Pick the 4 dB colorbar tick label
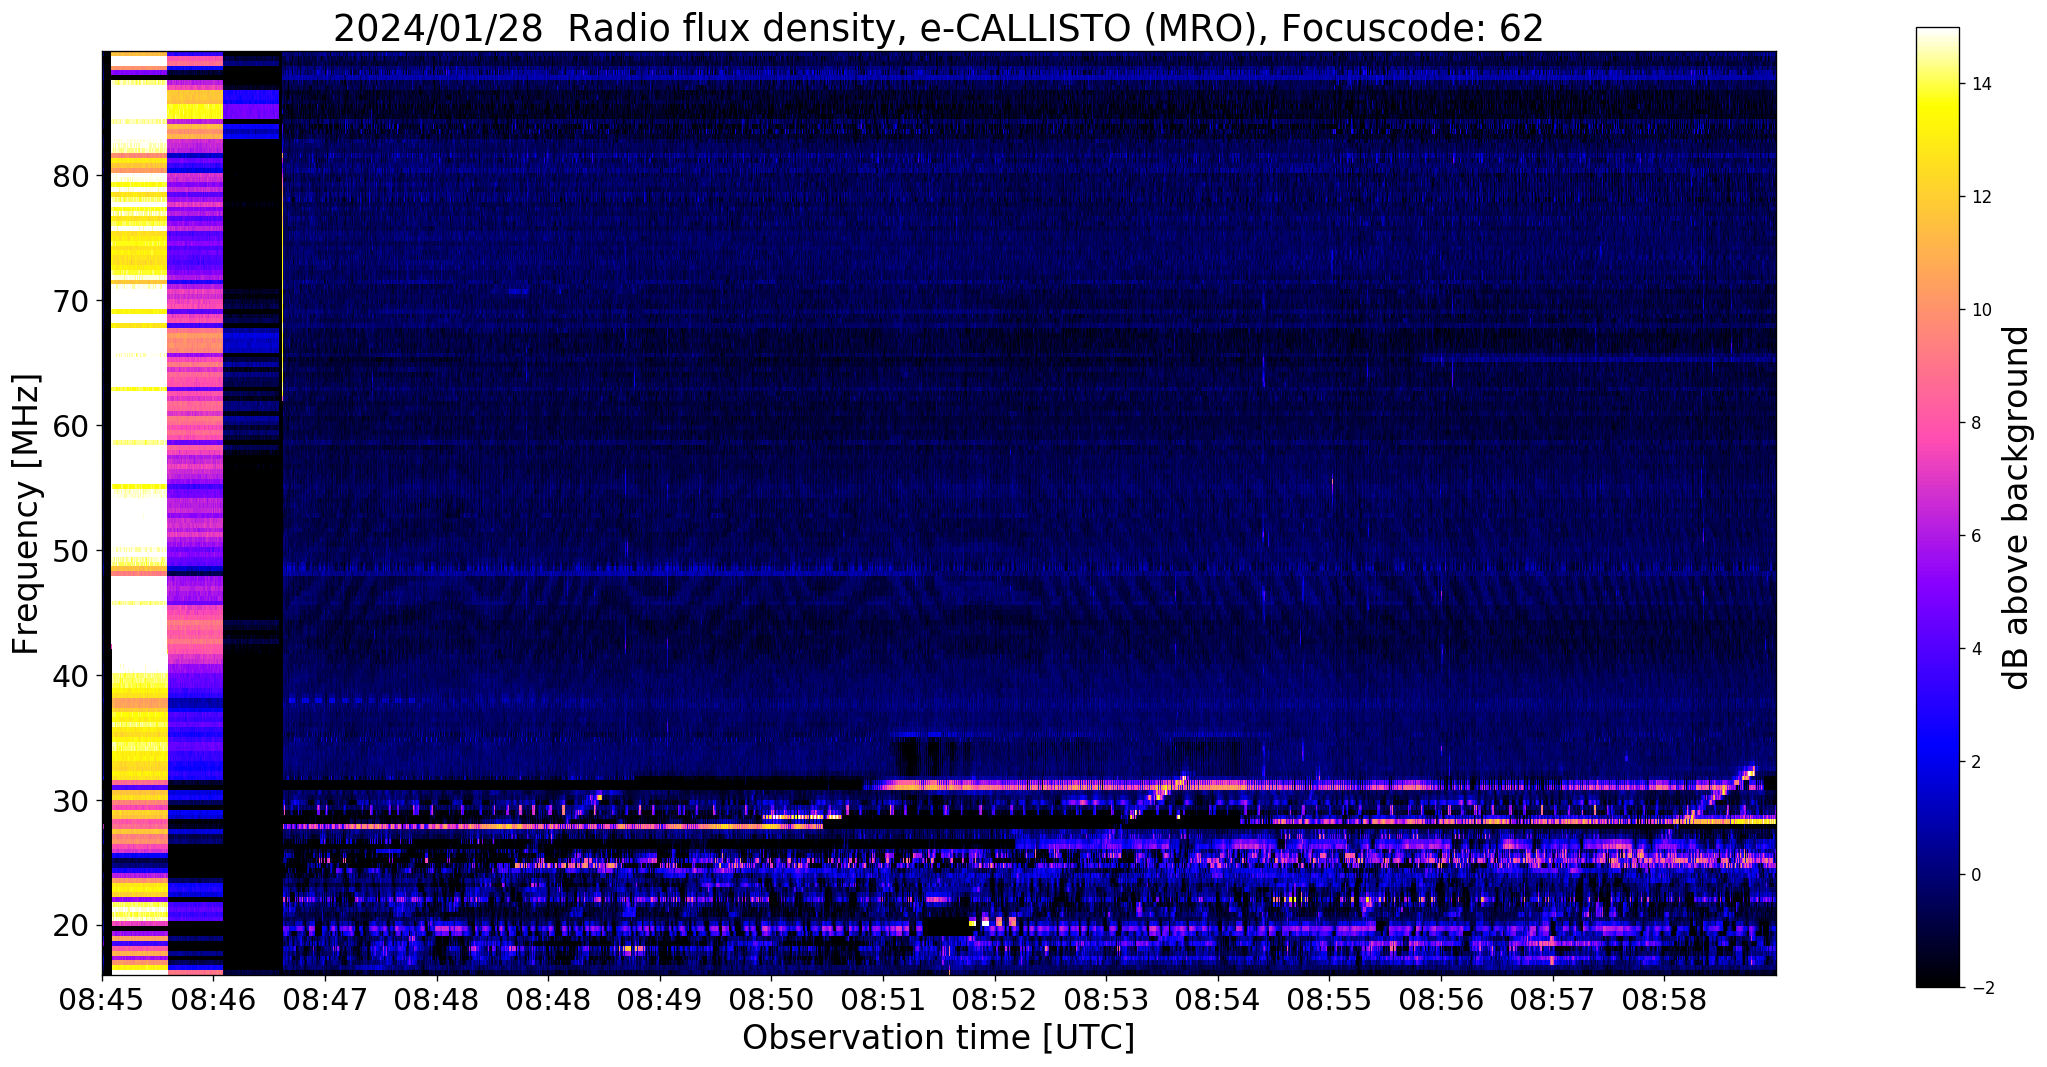The image size is (2047, 1067). click(1975, 649)
